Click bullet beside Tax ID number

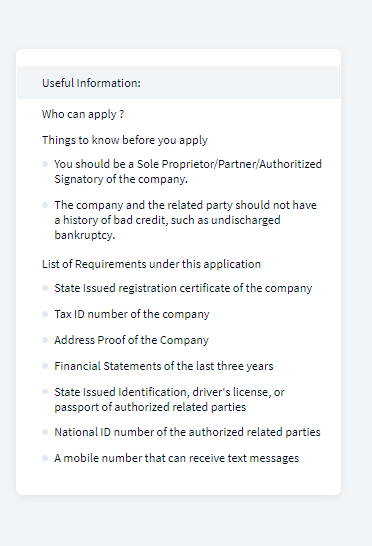click(45, 314)
